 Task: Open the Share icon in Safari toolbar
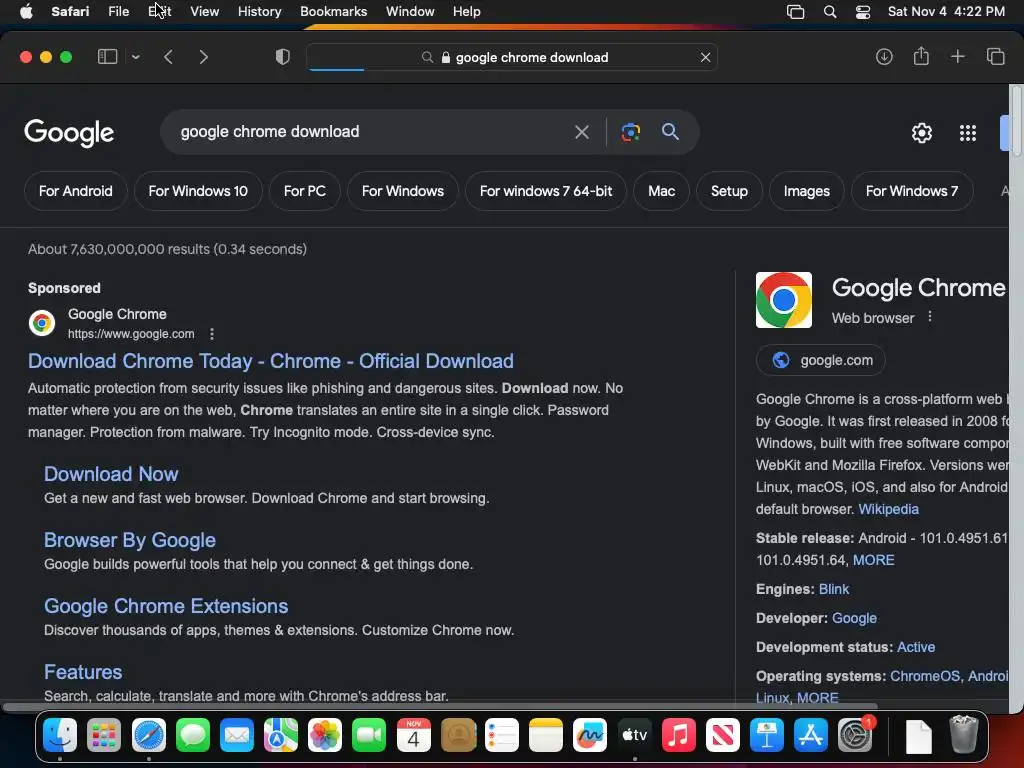[x=921, y=56]
